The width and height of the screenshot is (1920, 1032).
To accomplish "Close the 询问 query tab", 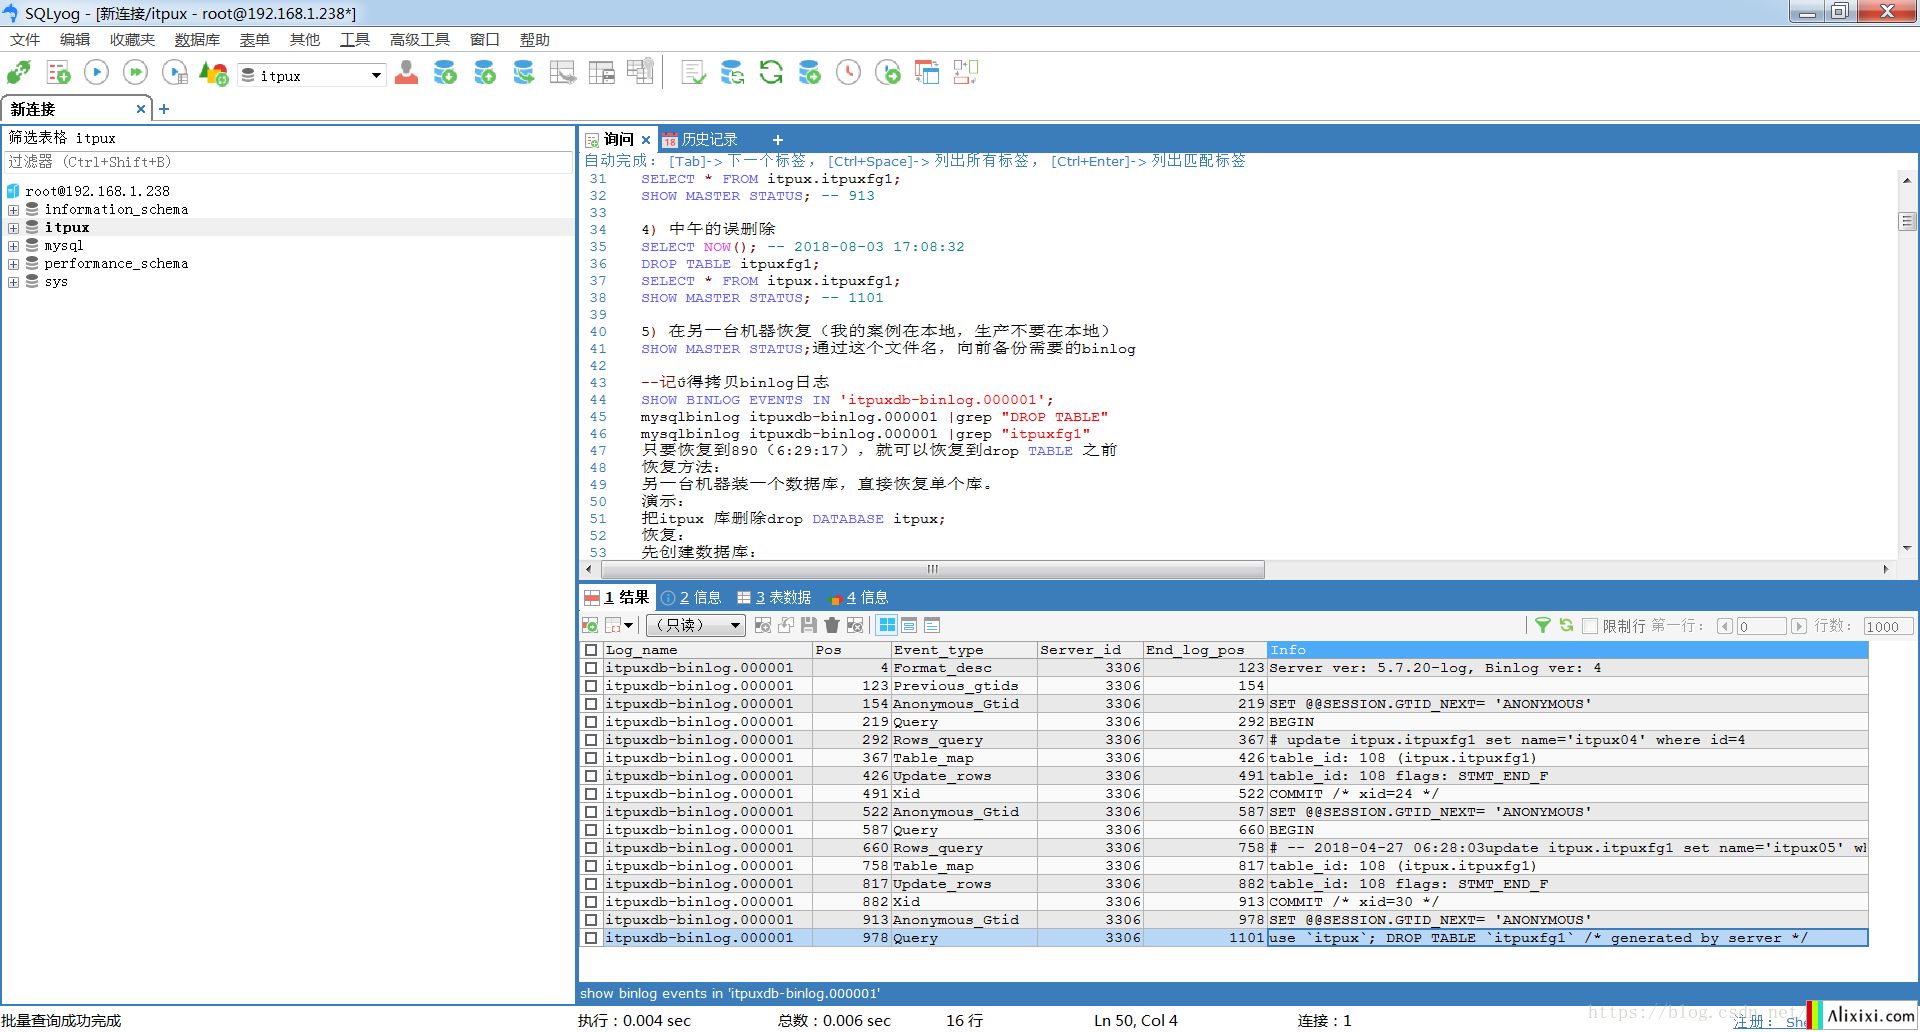I will [646, 140].
